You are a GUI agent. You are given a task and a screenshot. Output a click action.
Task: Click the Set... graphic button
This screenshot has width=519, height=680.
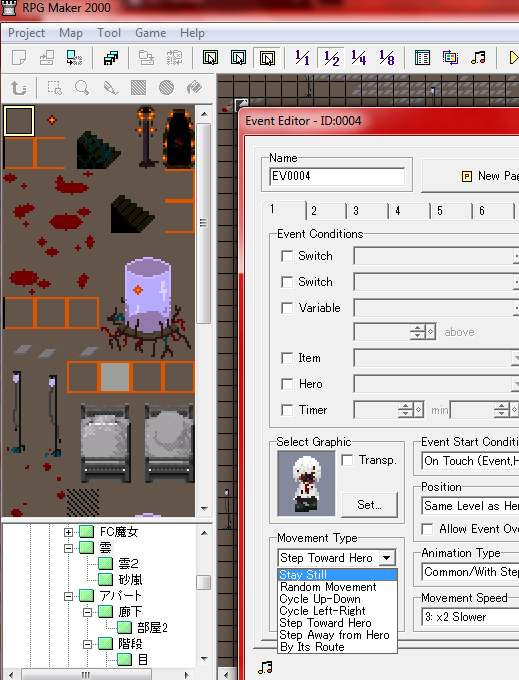[x=369, y=505]
